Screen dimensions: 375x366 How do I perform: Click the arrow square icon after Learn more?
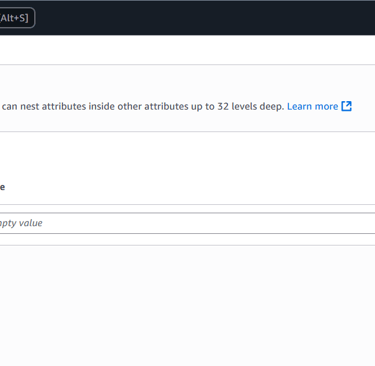coord(346,106)
